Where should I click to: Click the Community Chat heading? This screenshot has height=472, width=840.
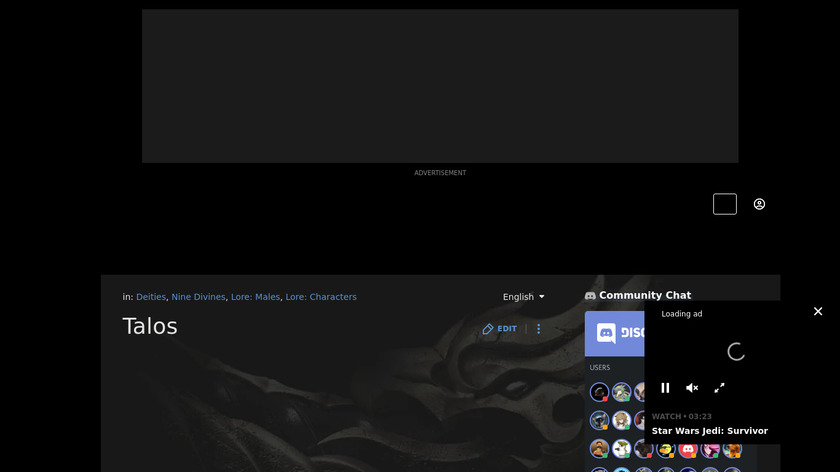pos(645,295)
